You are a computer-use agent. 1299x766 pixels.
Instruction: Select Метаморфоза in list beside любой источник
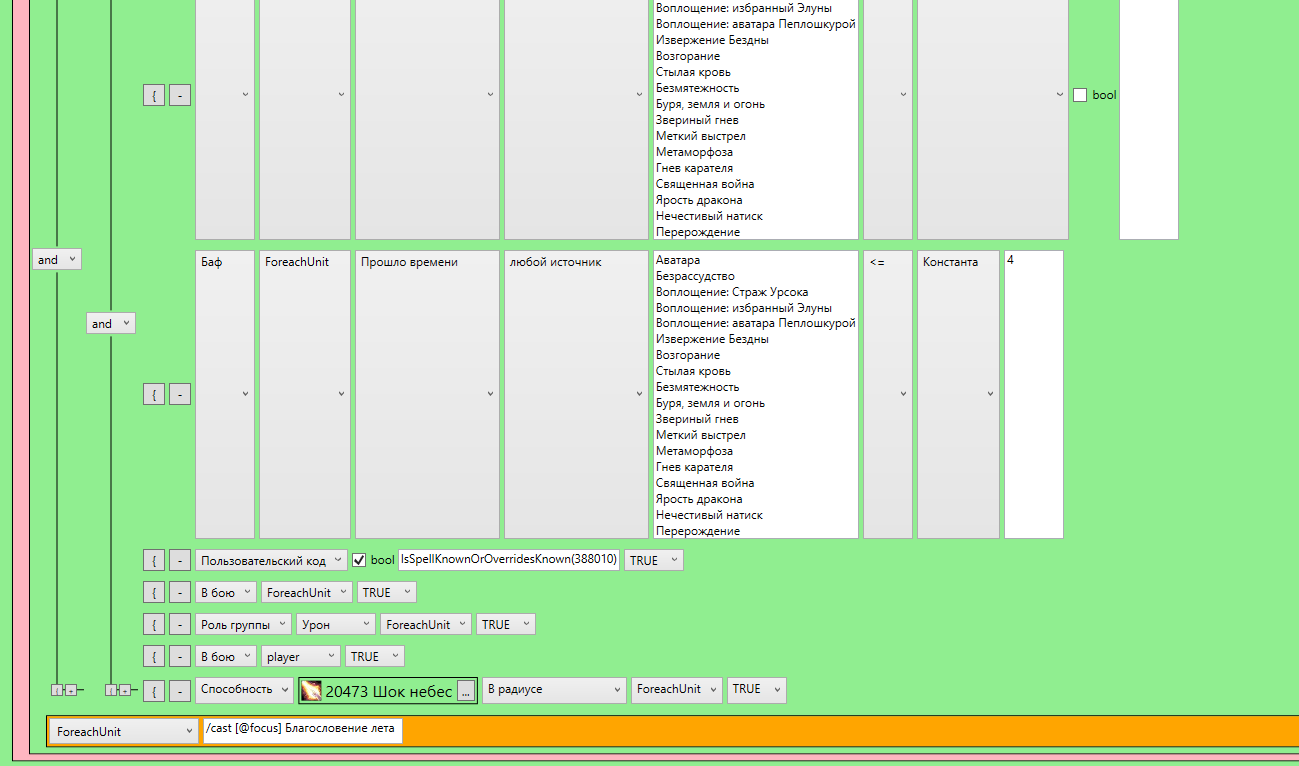(694, 451)
